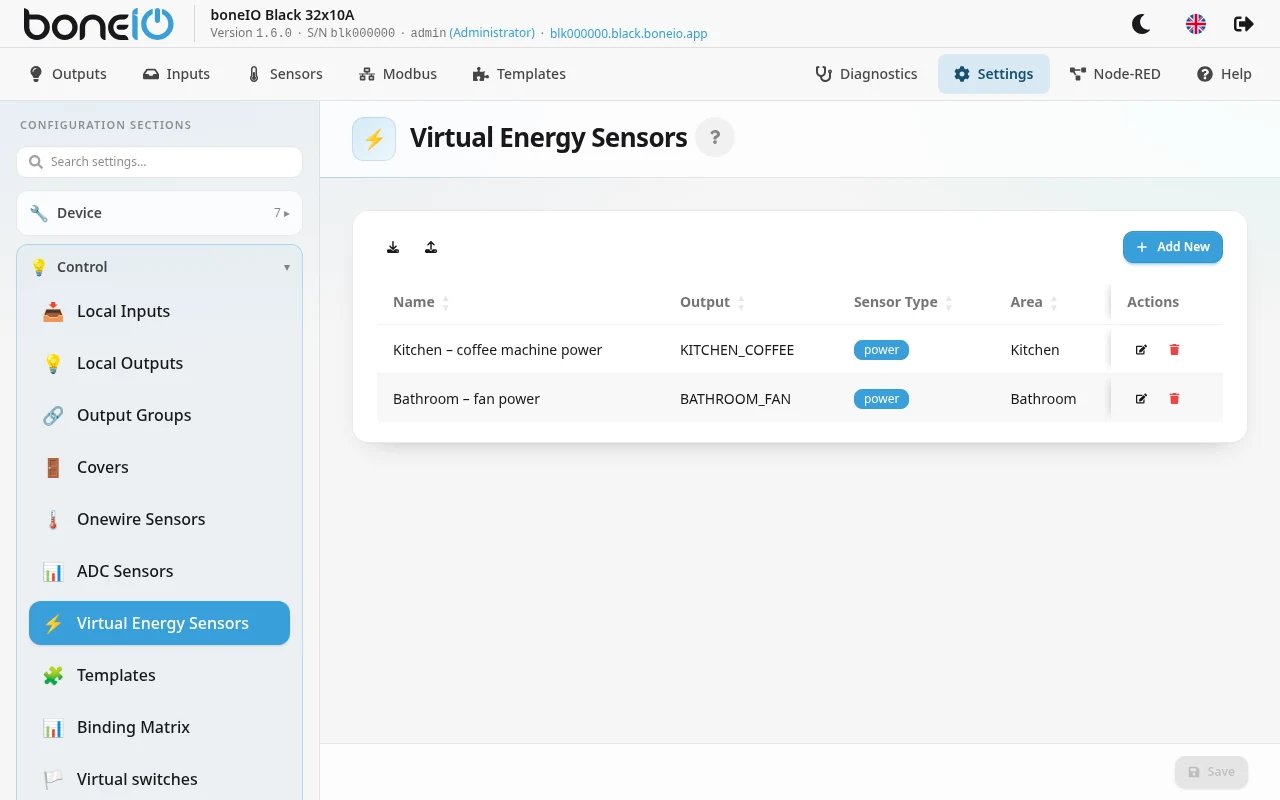This screenshot has width=1280, height=800.
Task: Sort table by Sensor Type column
Action: click(903, 302)
